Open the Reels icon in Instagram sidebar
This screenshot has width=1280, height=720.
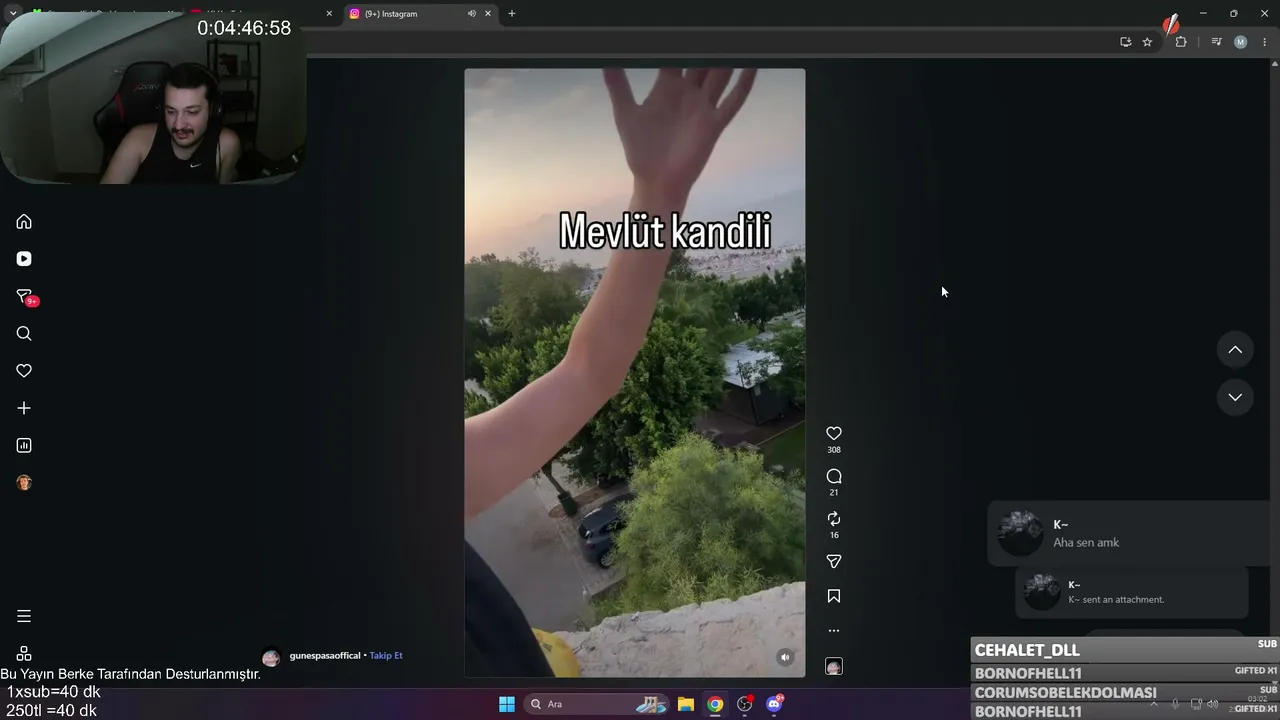click(24, 259)
